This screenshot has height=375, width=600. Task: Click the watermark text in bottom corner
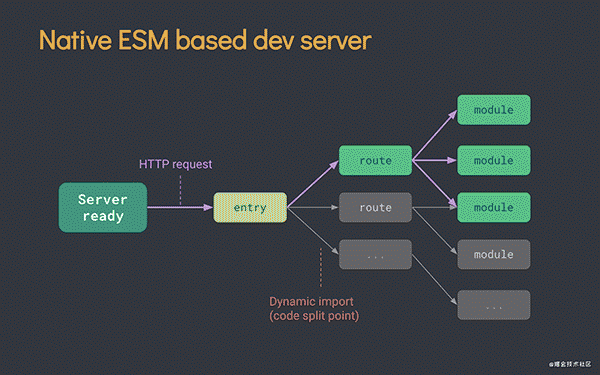pos(570,364)
